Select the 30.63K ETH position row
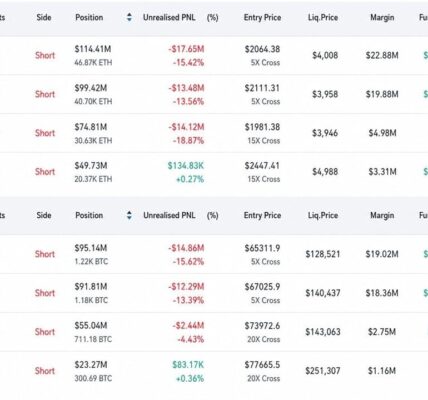This screenshot has width=428, height=400. tap(214, 133)
